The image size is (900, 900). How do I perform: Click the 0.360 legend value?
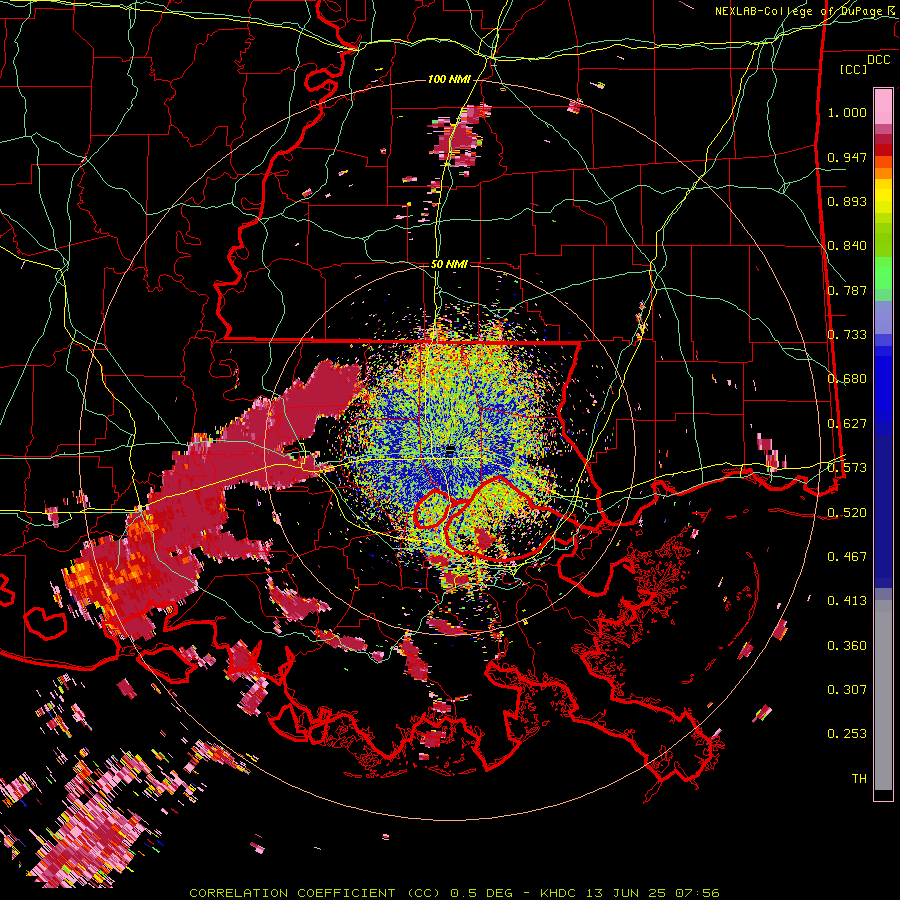[x=847, y=646]
